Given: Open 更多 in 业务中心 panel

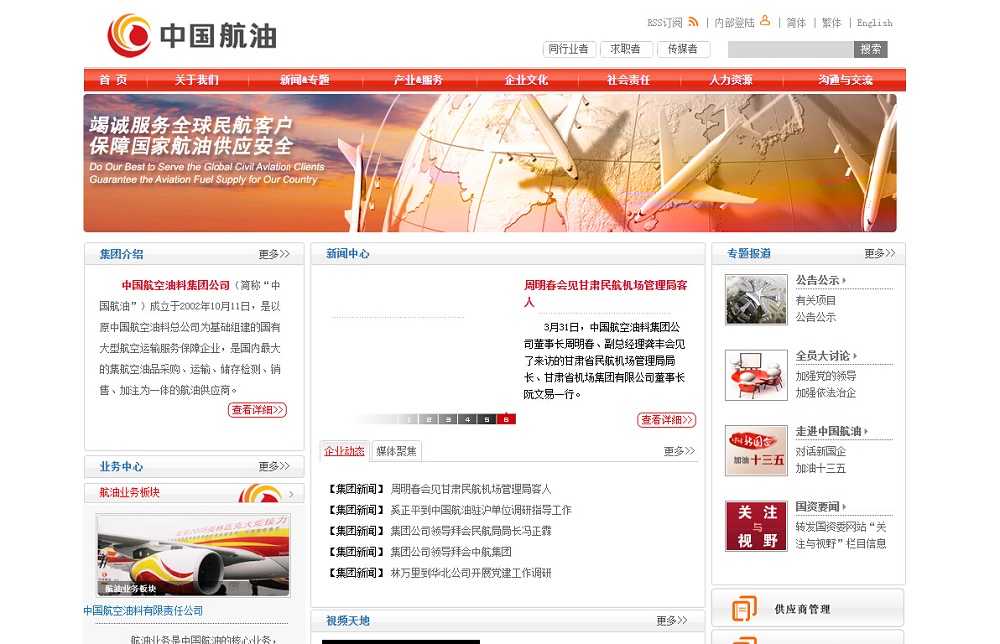Looking at the screenshot, I should (x=274, y=467).
